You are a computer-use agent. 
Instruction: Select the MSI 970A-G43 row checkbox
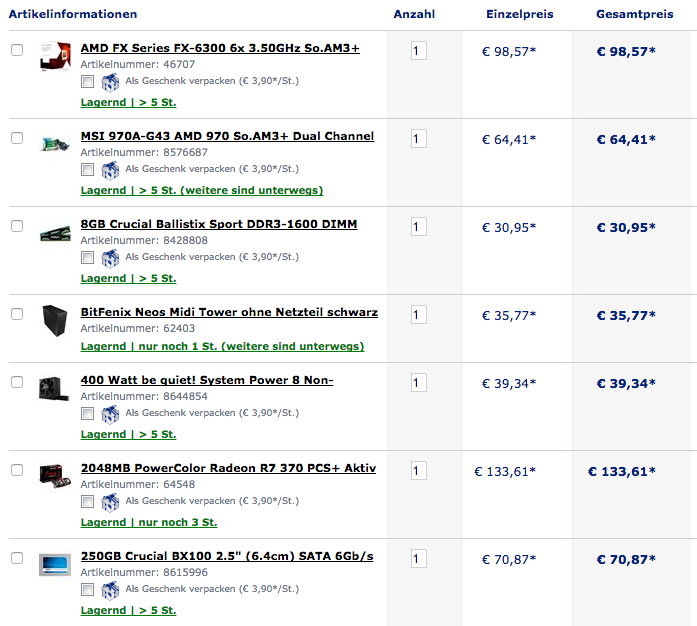tap(17, 138)
